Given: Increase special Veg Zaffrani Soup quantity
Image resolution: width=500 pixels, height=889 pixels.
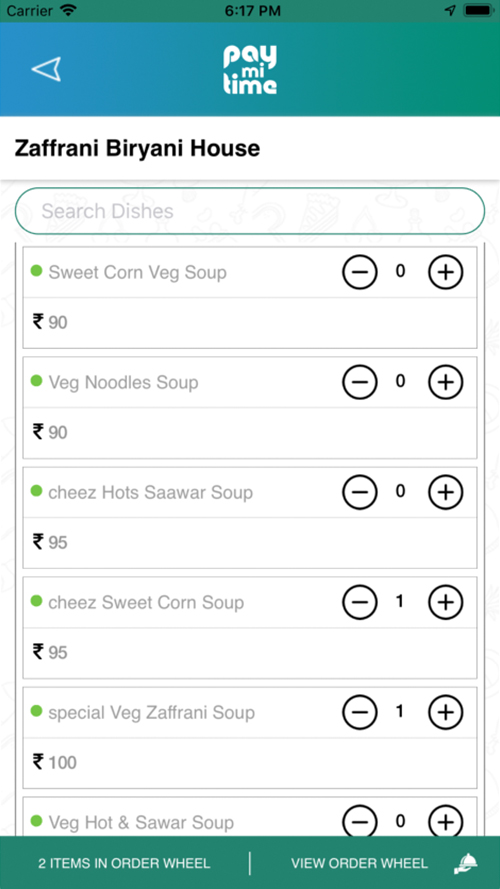Looking at the screenshot, I should pos(445,712).
